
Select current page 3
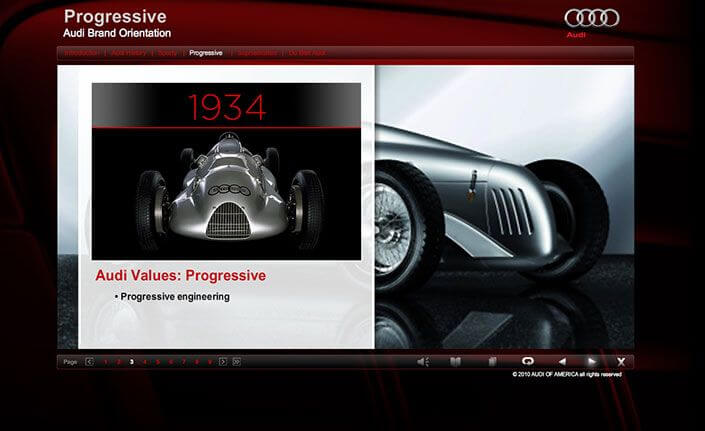132,362
